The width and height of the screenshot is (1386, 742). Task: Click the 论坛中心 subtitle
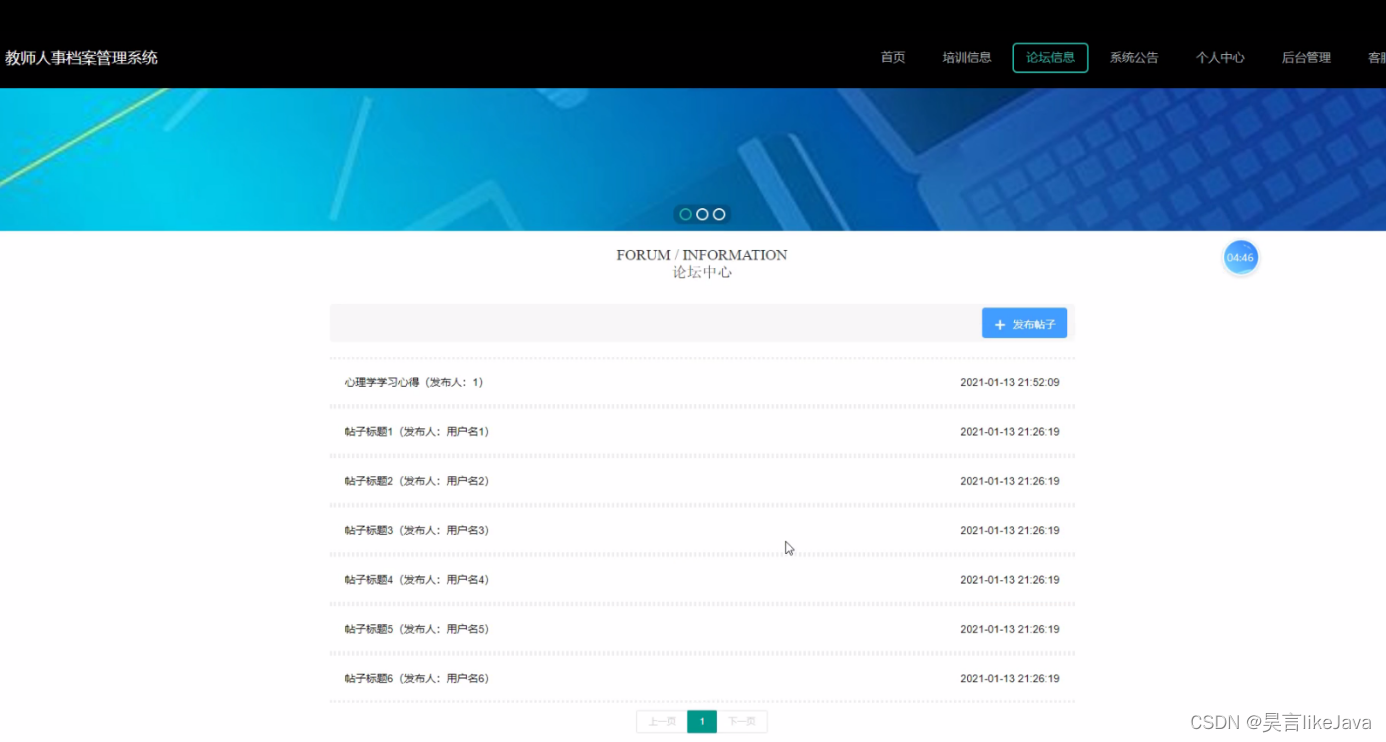click(702, 272)
